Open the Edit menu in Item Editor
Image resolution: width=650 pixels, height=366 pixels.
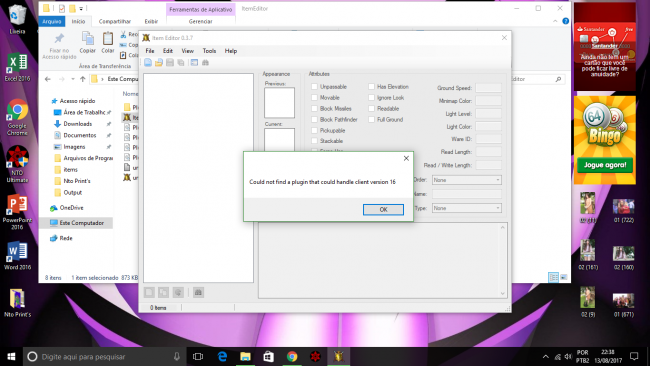coord(167,51)
